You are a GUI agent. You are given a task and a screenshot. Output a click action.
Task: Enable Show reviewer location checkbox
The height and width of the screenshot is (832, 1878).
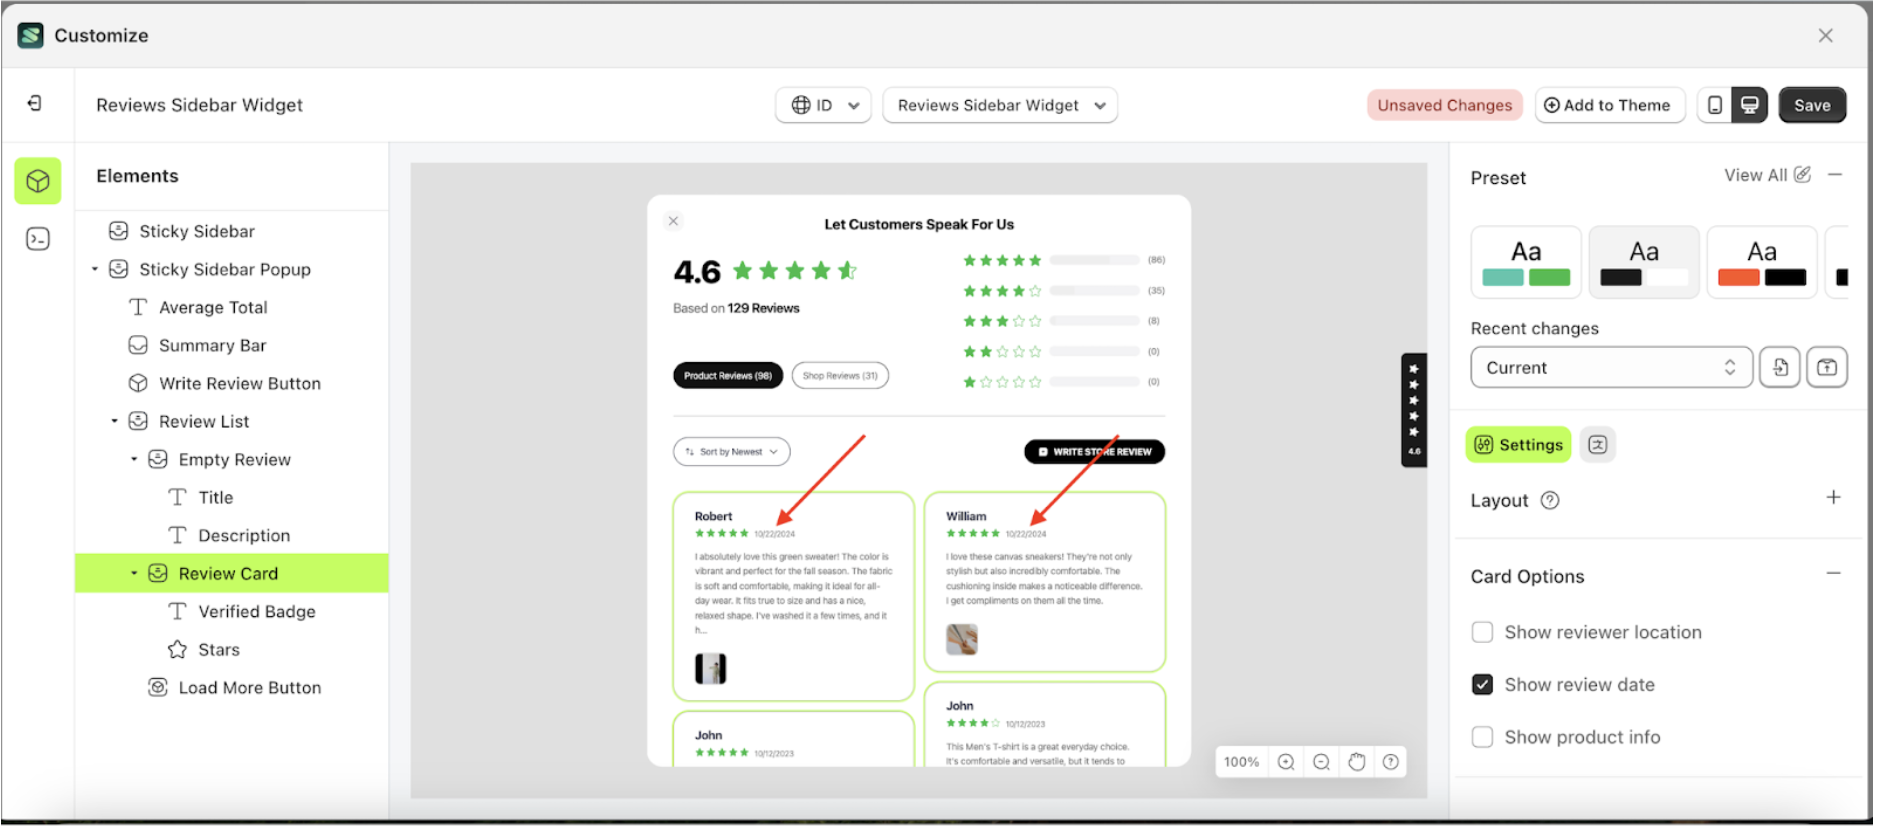click(x=1482, y=632)
